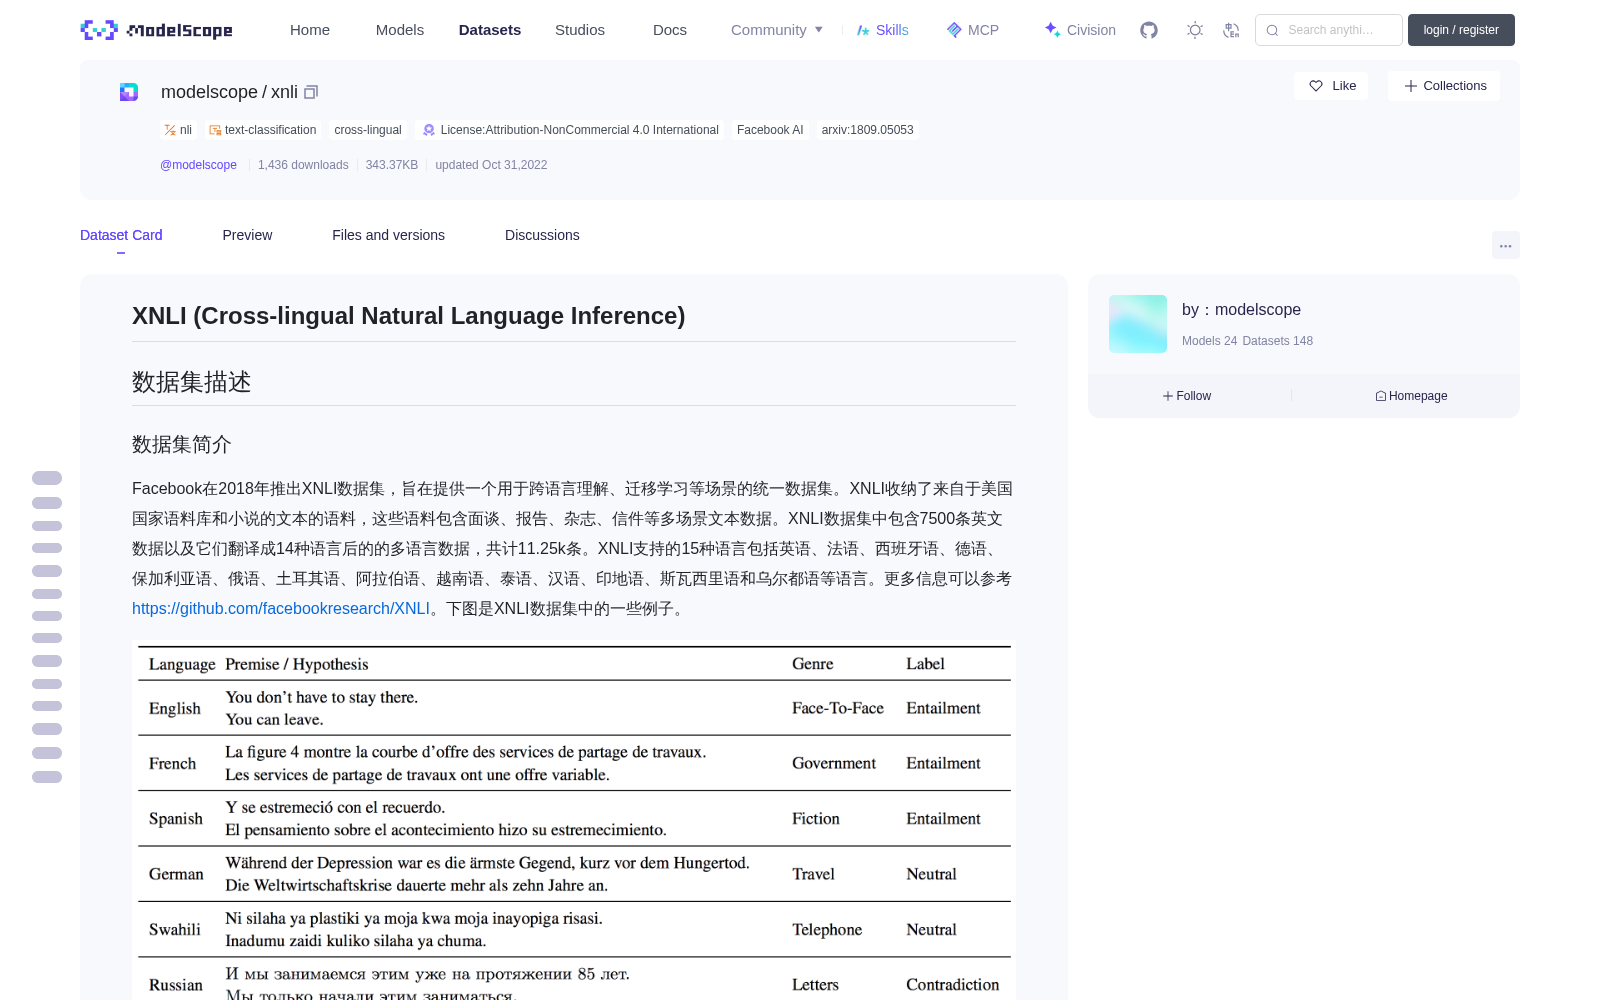Jump using the last outline marker in sidebar

point(47,777)
